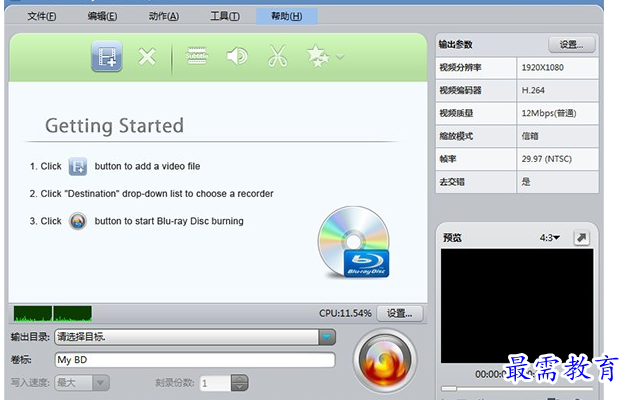This screenshot has height=400, width=627.
Task: Click the 29.97 (NTSC) frame rate value
Action: coord(557,159)
